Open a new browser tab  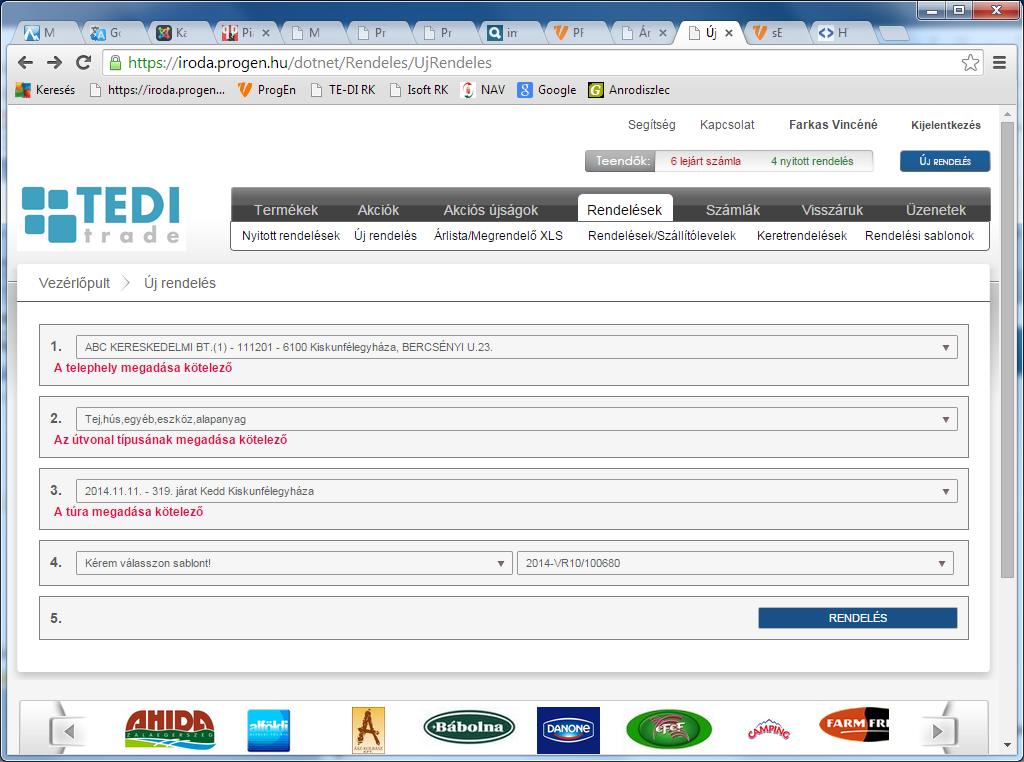pyautogui.click(x=893, y=33)
